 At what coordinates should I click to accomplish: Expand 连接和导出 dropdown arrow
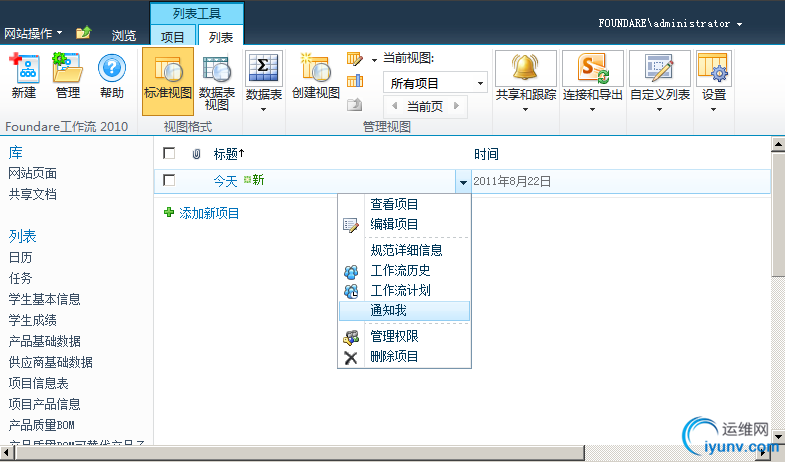click(x=592, y=109)
